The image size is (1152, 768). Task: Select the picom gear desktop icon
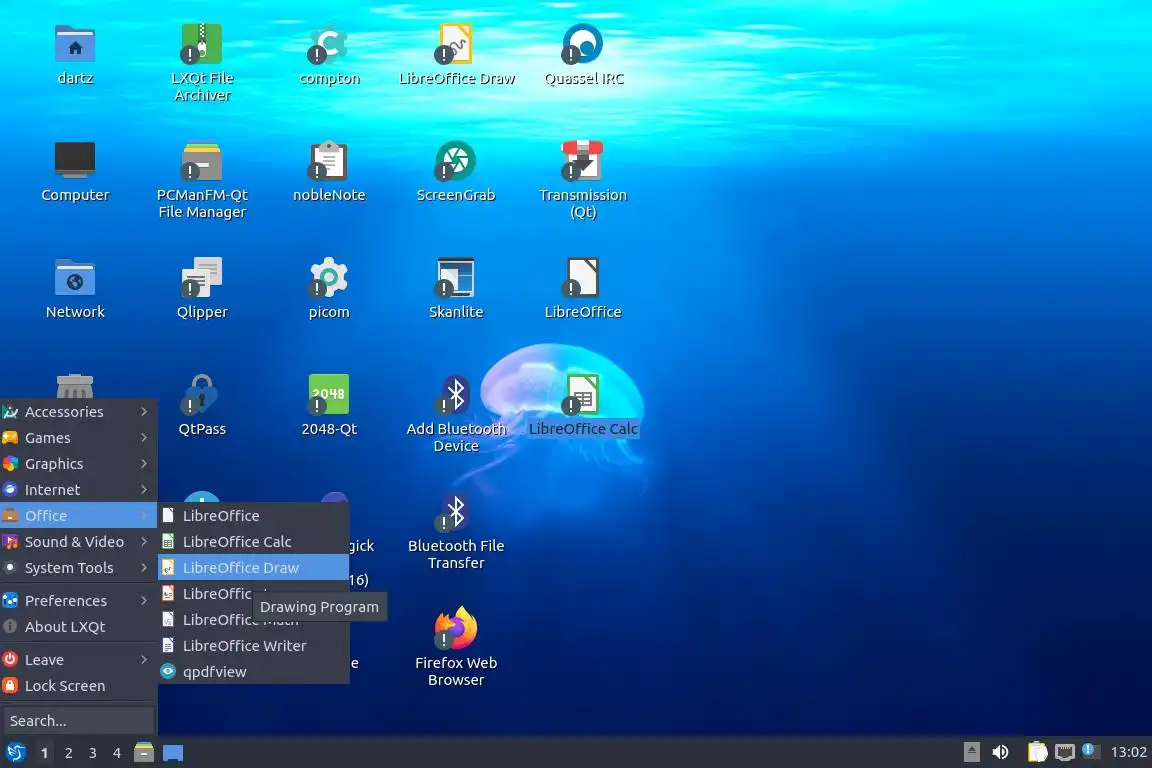coord(328,277)
